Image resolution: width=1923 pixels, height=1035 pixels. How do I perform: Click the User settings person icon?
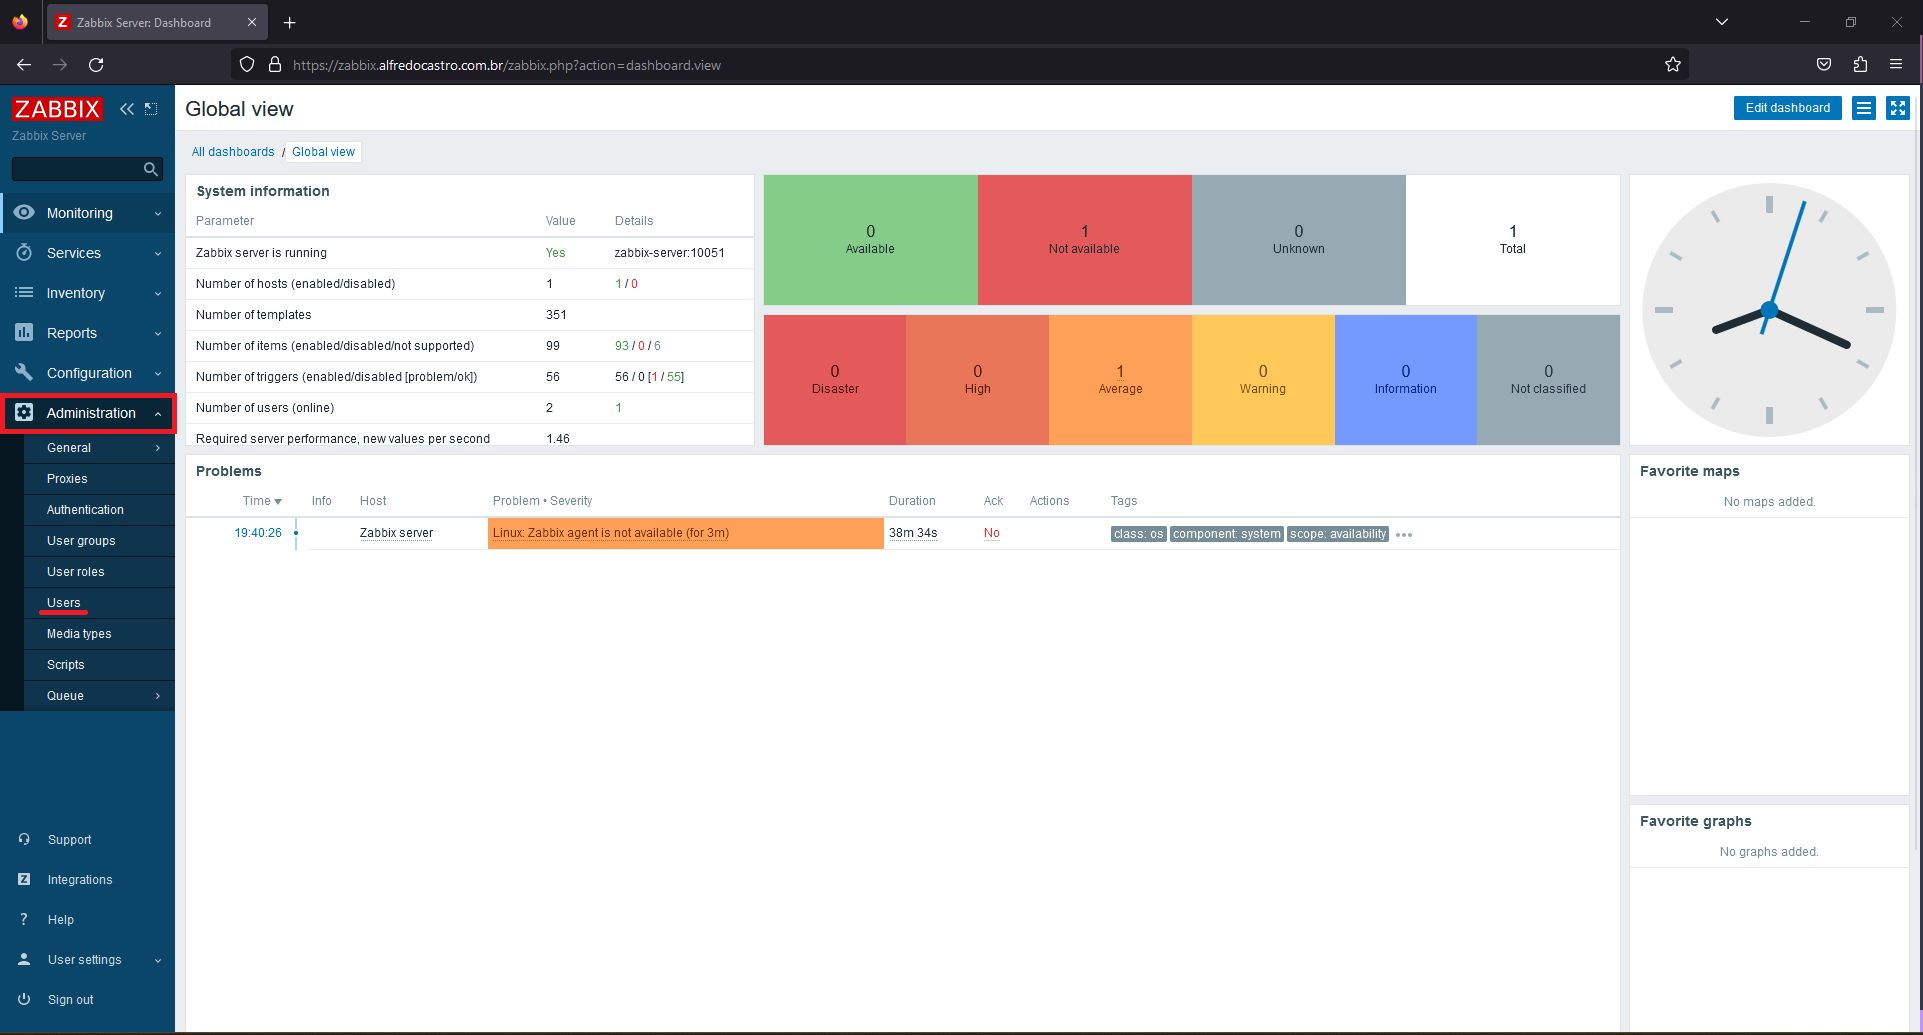[x=24, y=959]
